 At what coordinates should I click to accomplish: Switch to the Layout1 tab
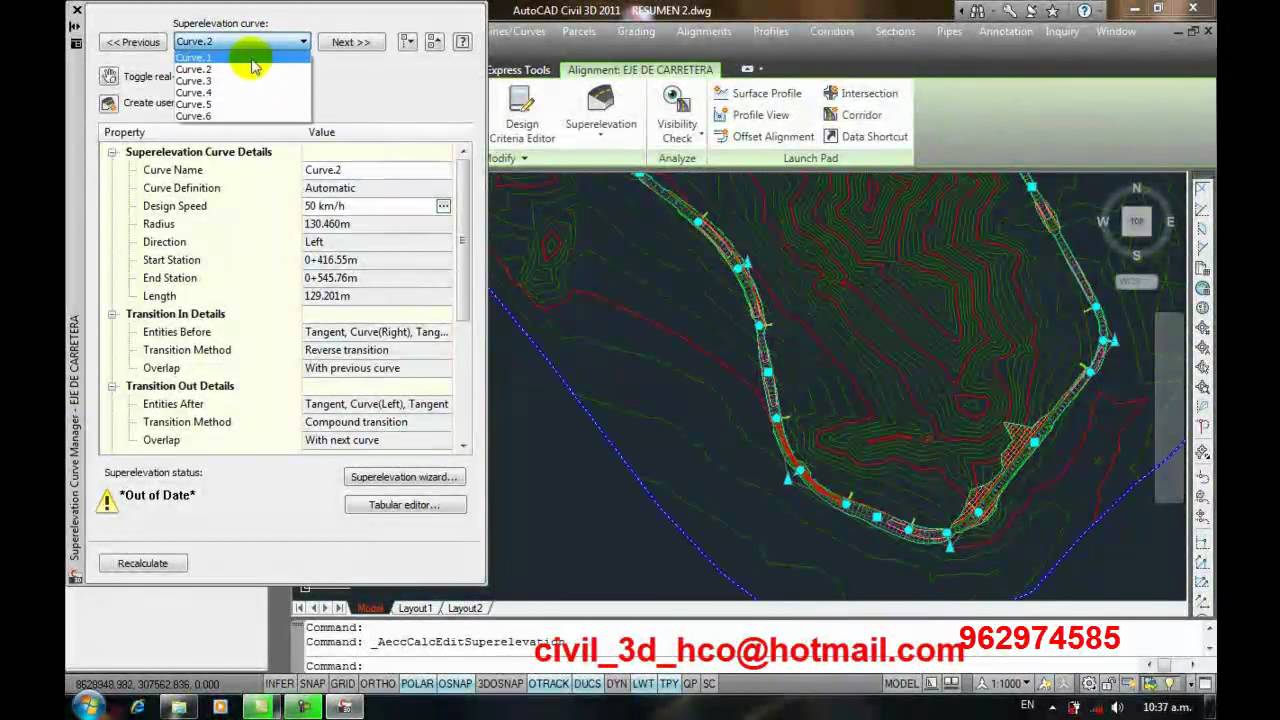coord(415,608)
